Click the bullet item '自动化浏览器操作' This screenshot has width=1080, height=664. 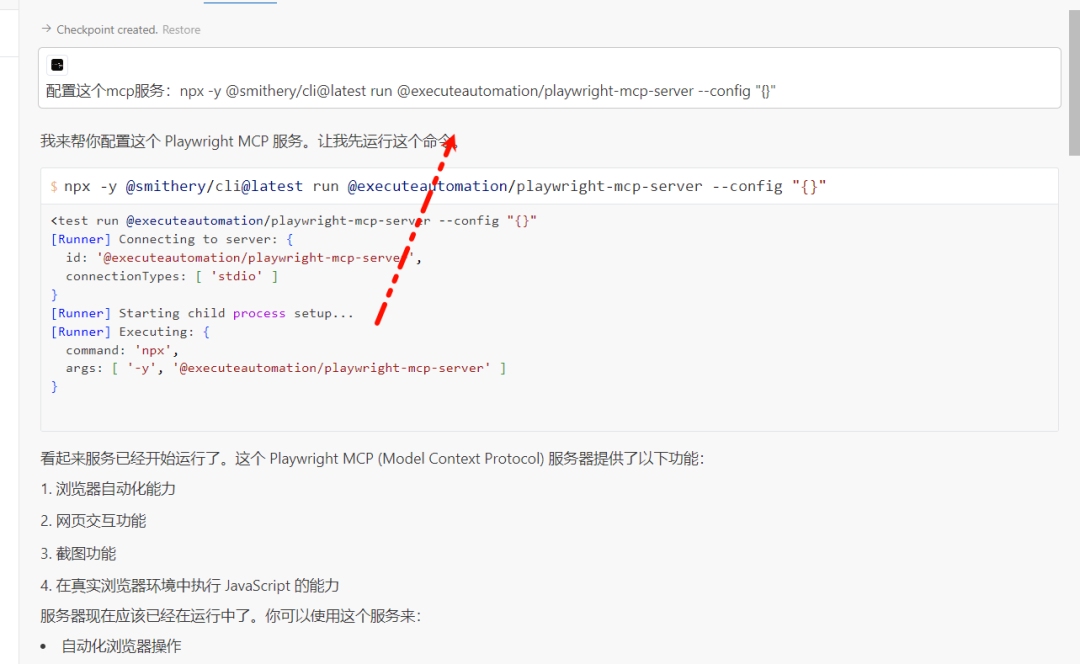[121, 646]
